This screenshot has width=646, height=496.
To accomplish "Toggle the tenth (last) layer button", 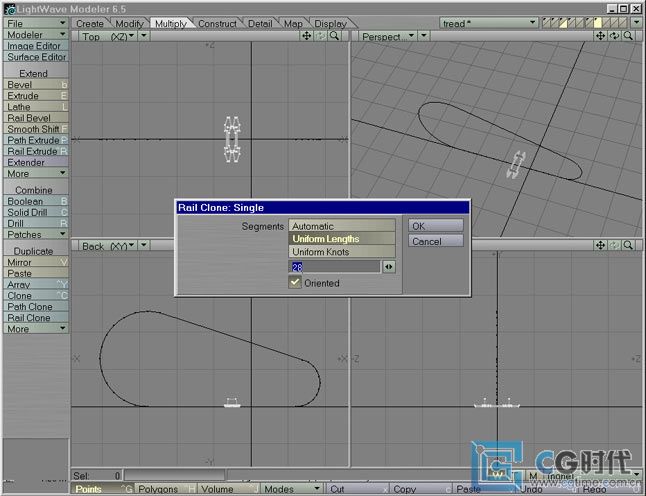I will pyautogui.click(x=623, y=23).
